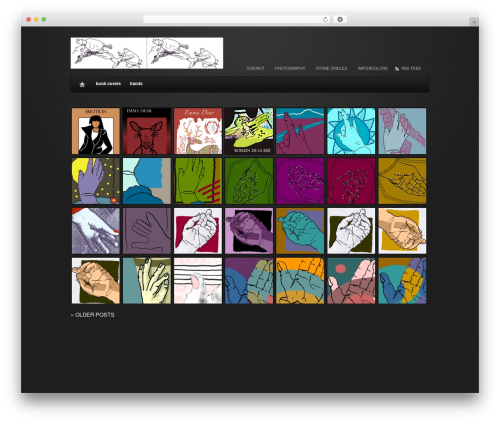Open the white hand on grey halftone thumbnail
The height and width of the screenshot is (423, 500).
point(96,231)
